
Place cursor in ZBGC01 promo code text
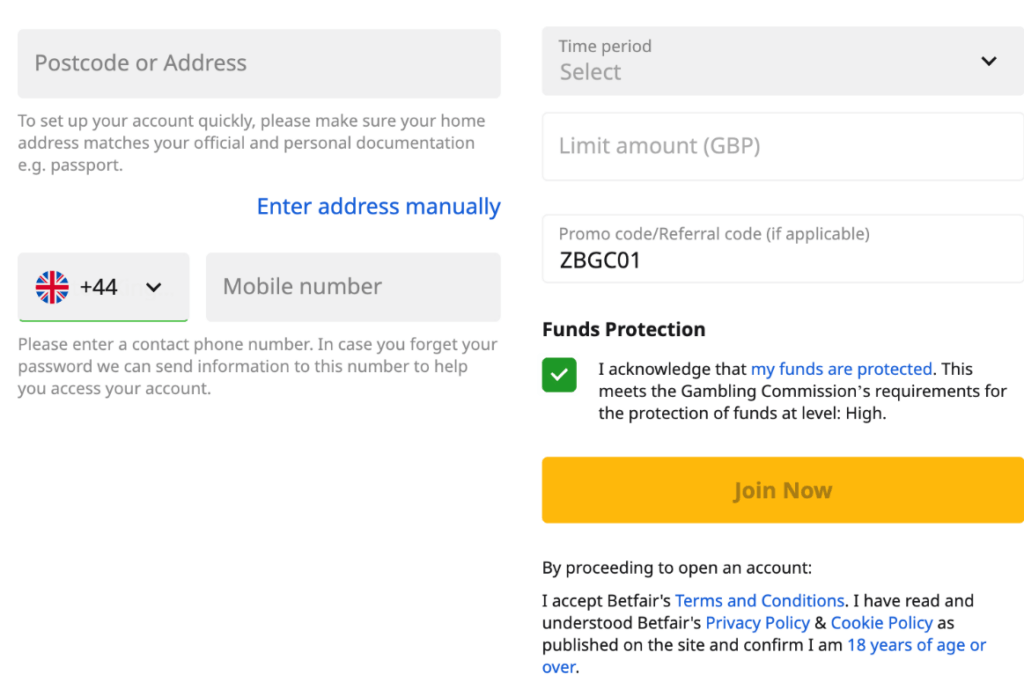pyautogui.click(x=600, y=261)
